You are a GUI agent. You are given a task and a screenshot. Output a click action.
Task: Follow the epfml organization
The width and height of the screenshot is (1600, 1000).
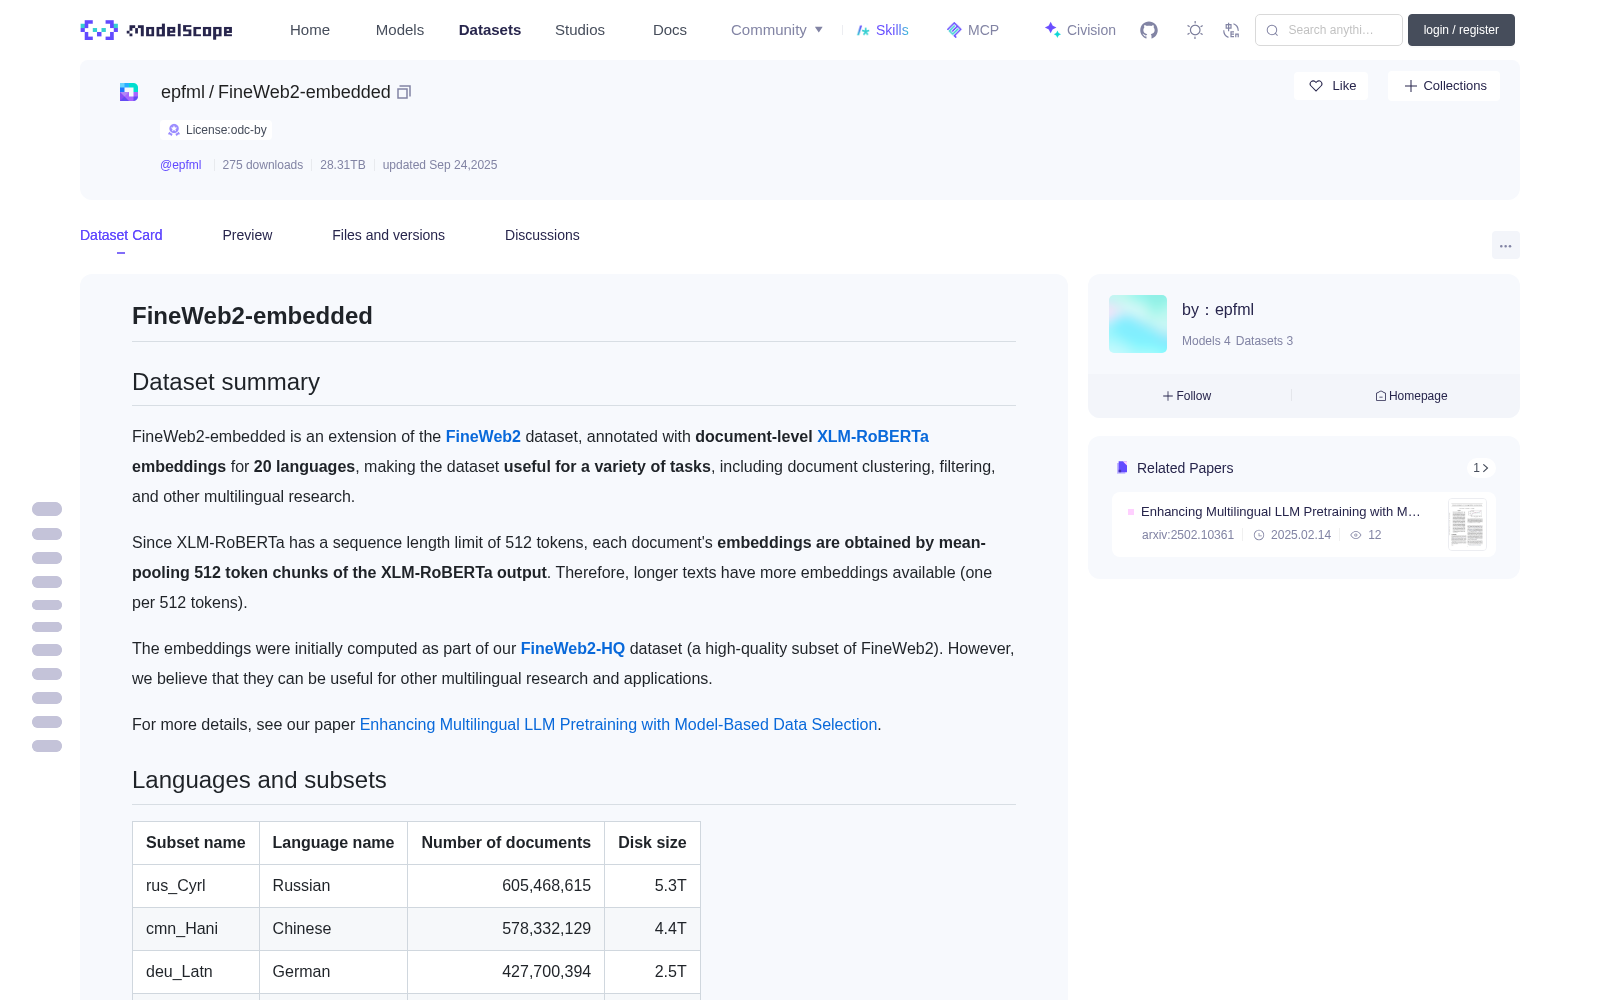(x=1187, y=396)
